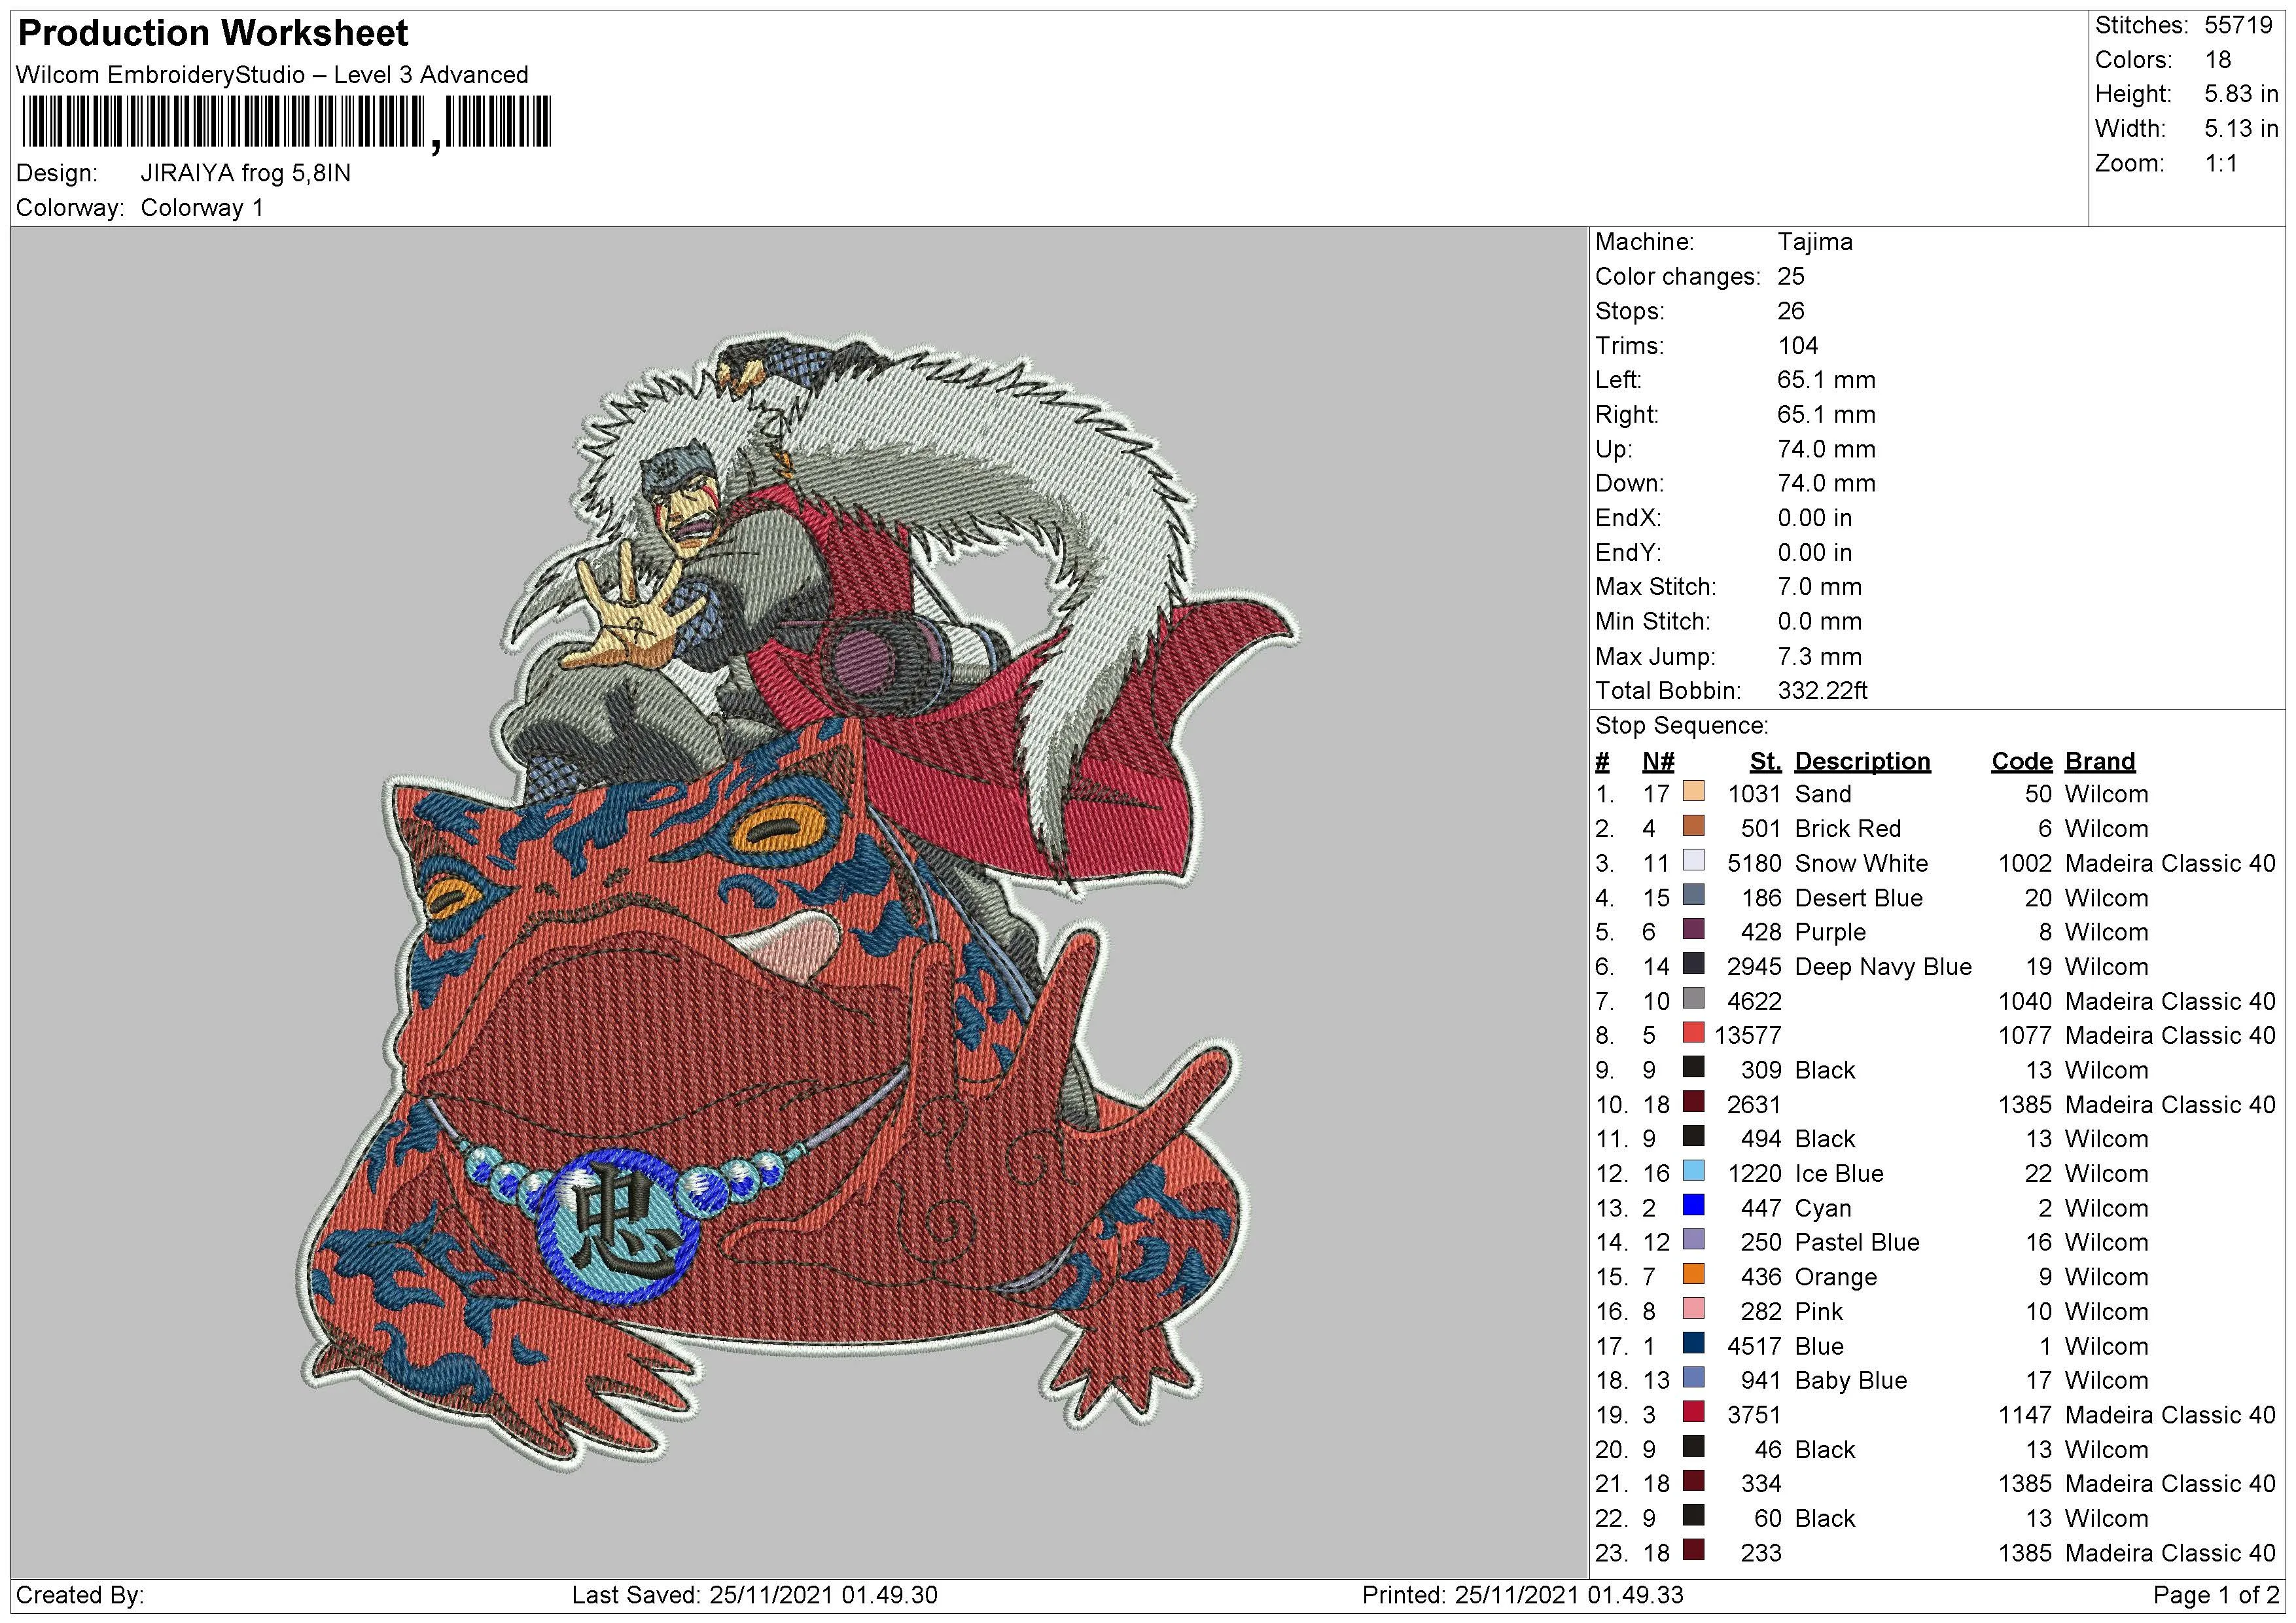Image resolution: width=2296 pixels, height=1623 pixels.
Task: Click the swatch in stop 8 with 13577 stitches
Action: [1693, 1033]
